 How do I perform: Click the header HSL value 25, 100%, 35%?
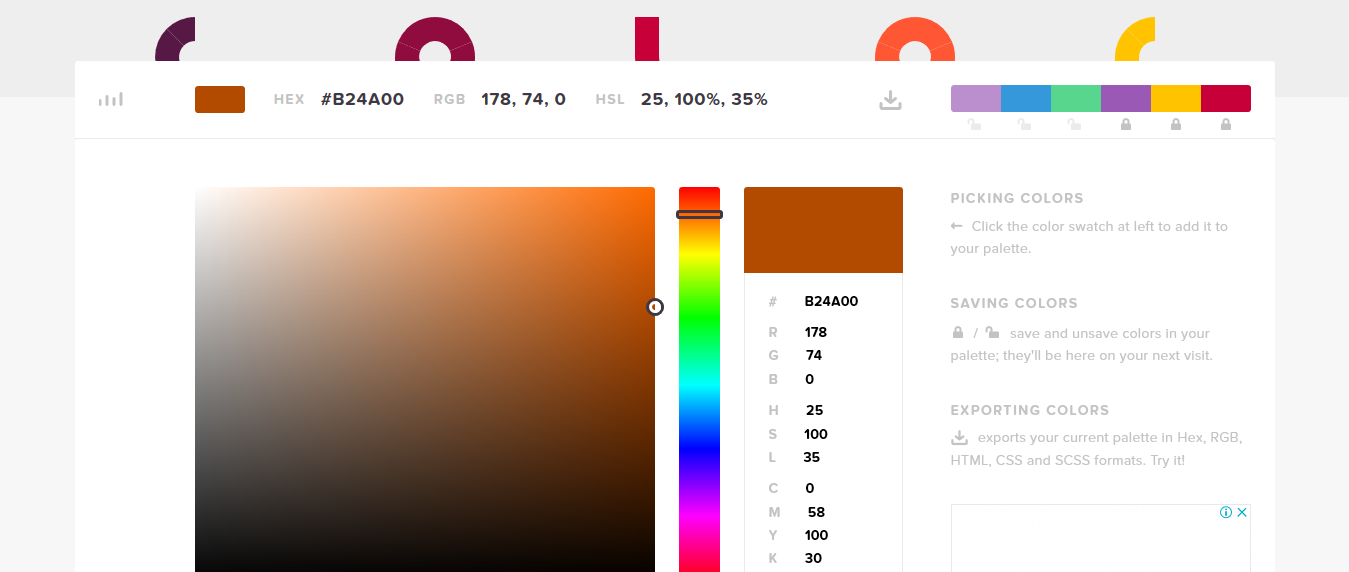pos(704,99)
